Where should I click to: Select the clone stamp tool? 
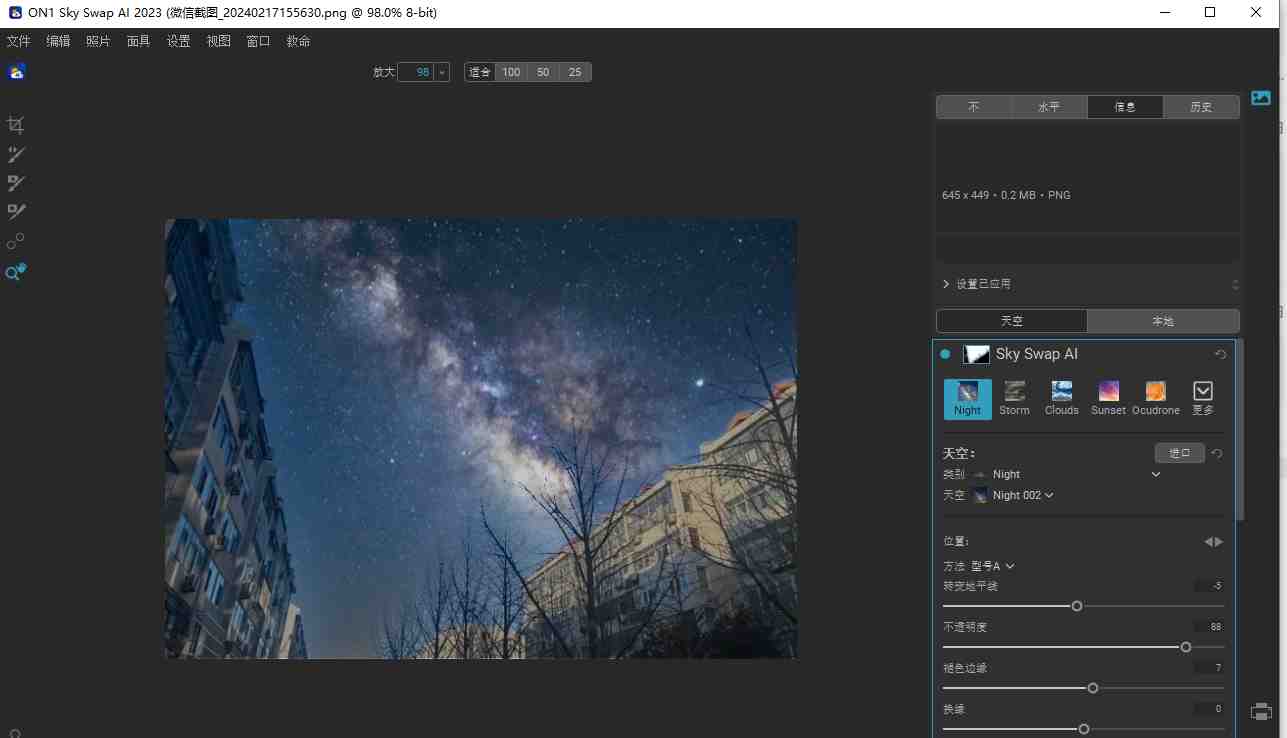16,211
